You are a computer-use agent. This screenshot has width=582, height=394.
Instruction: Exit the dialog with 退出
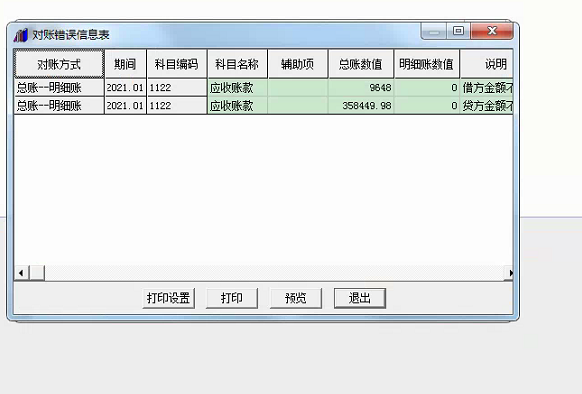360,298
